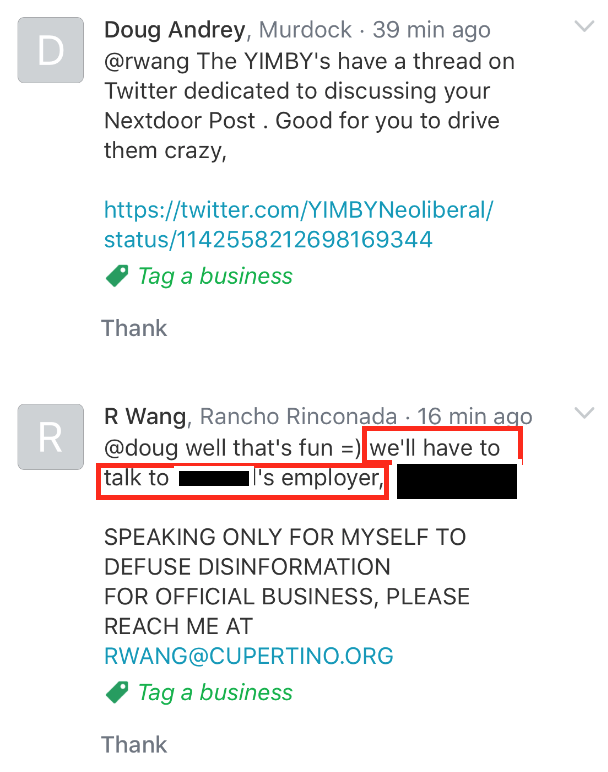Expand options chevron on Doug Andrey's comment
Viewport: 608px width, 772px height.
pyautogui.click(x=584, y=26)
